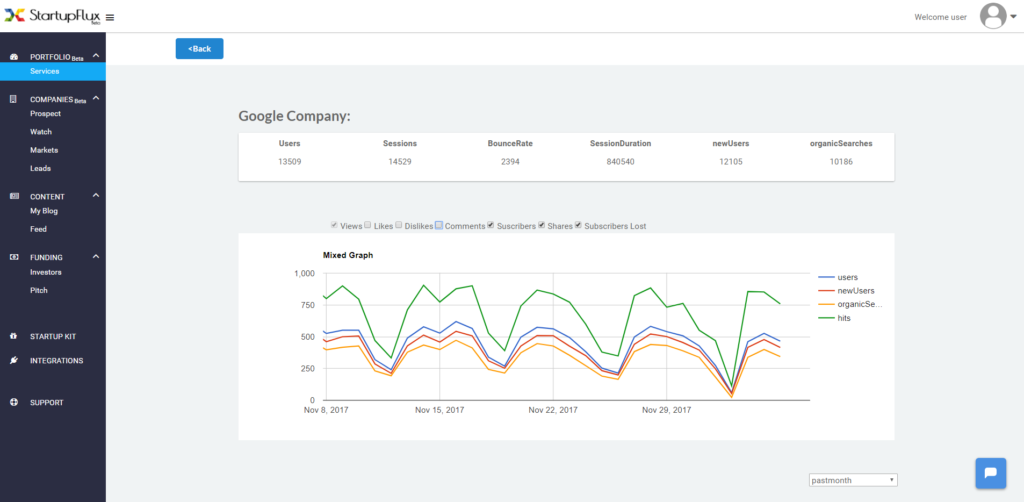The image size is (1024, 502).
Task: Enable the Comments checkbox
Action: (x=440, y=225)
